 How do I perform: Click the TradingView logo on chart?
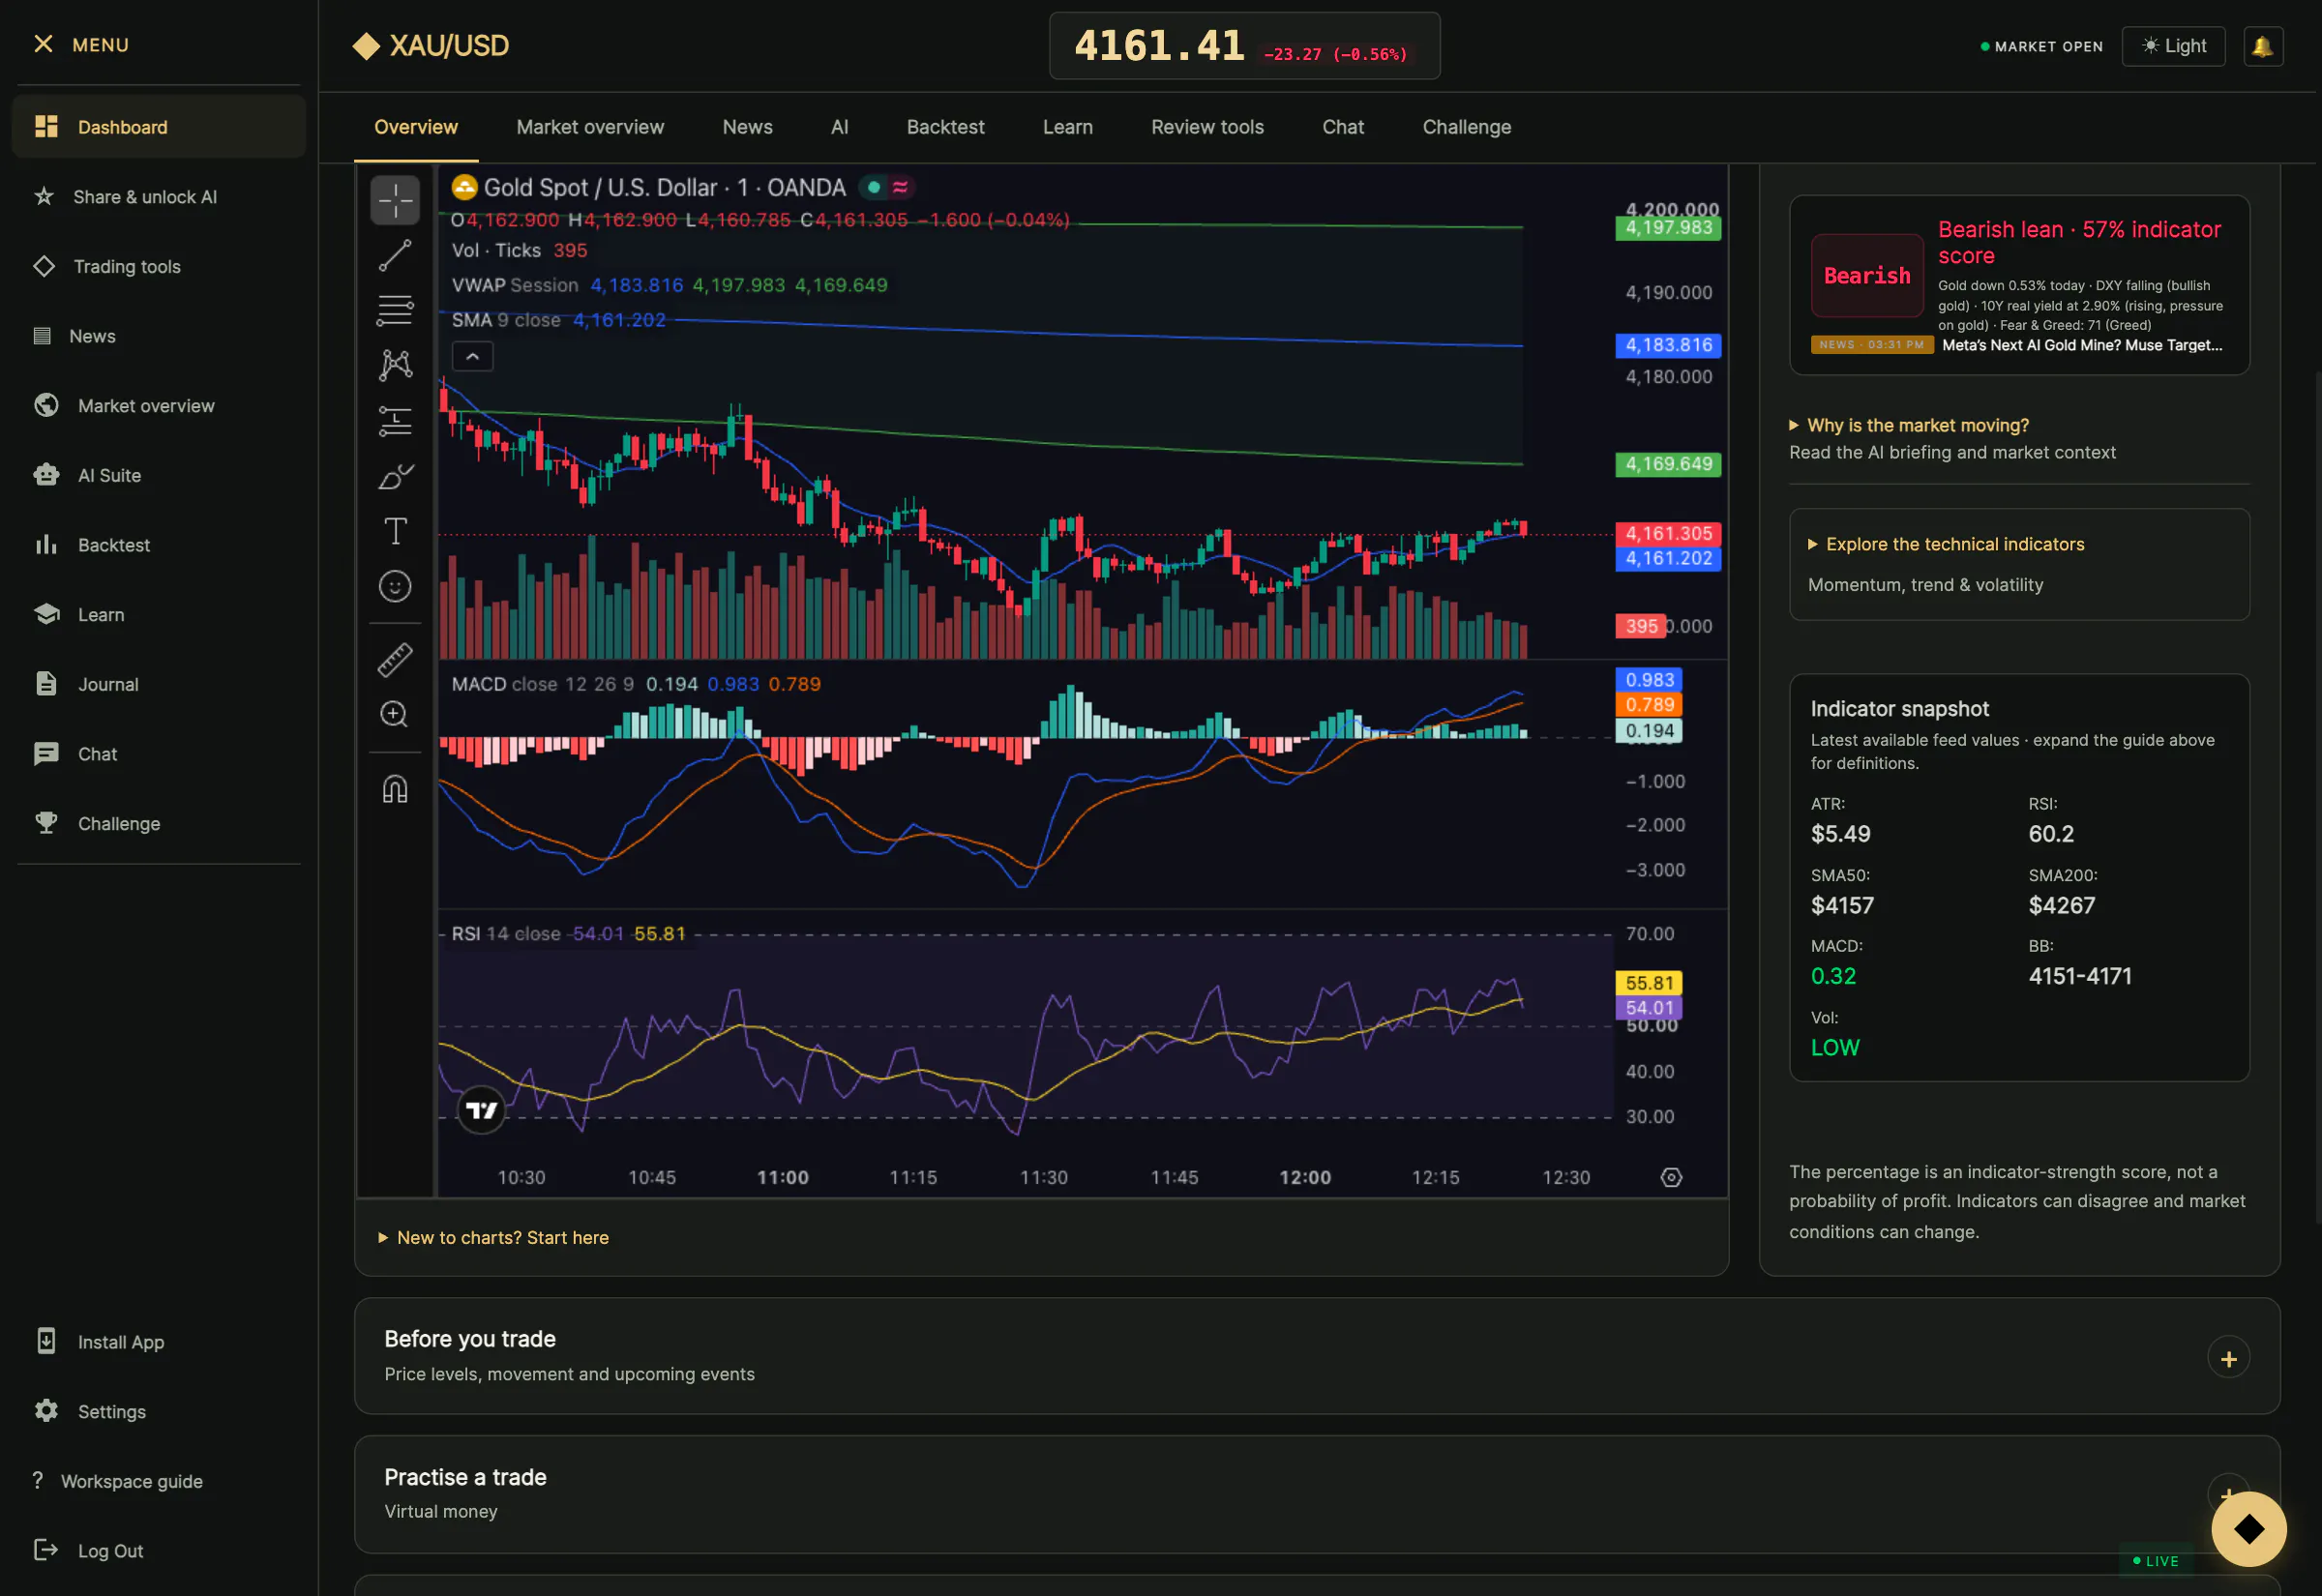(x=481, y=1110)
